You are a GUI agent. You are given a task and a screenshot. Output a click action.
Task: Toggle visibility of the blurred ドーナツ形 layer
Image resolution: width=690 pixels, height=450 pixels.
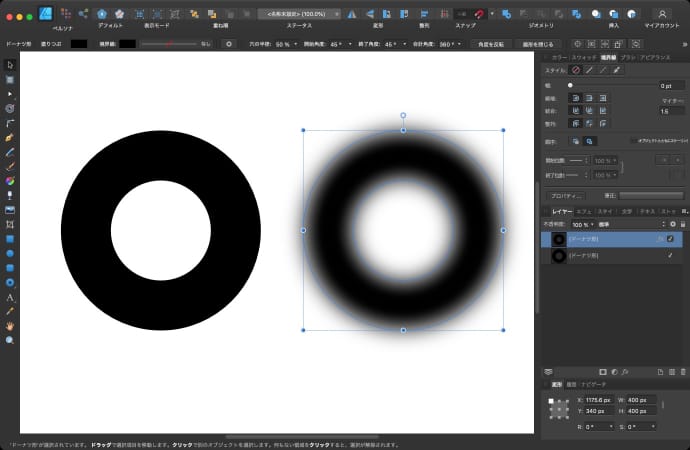pyautogui.click(x=670, y=239)
